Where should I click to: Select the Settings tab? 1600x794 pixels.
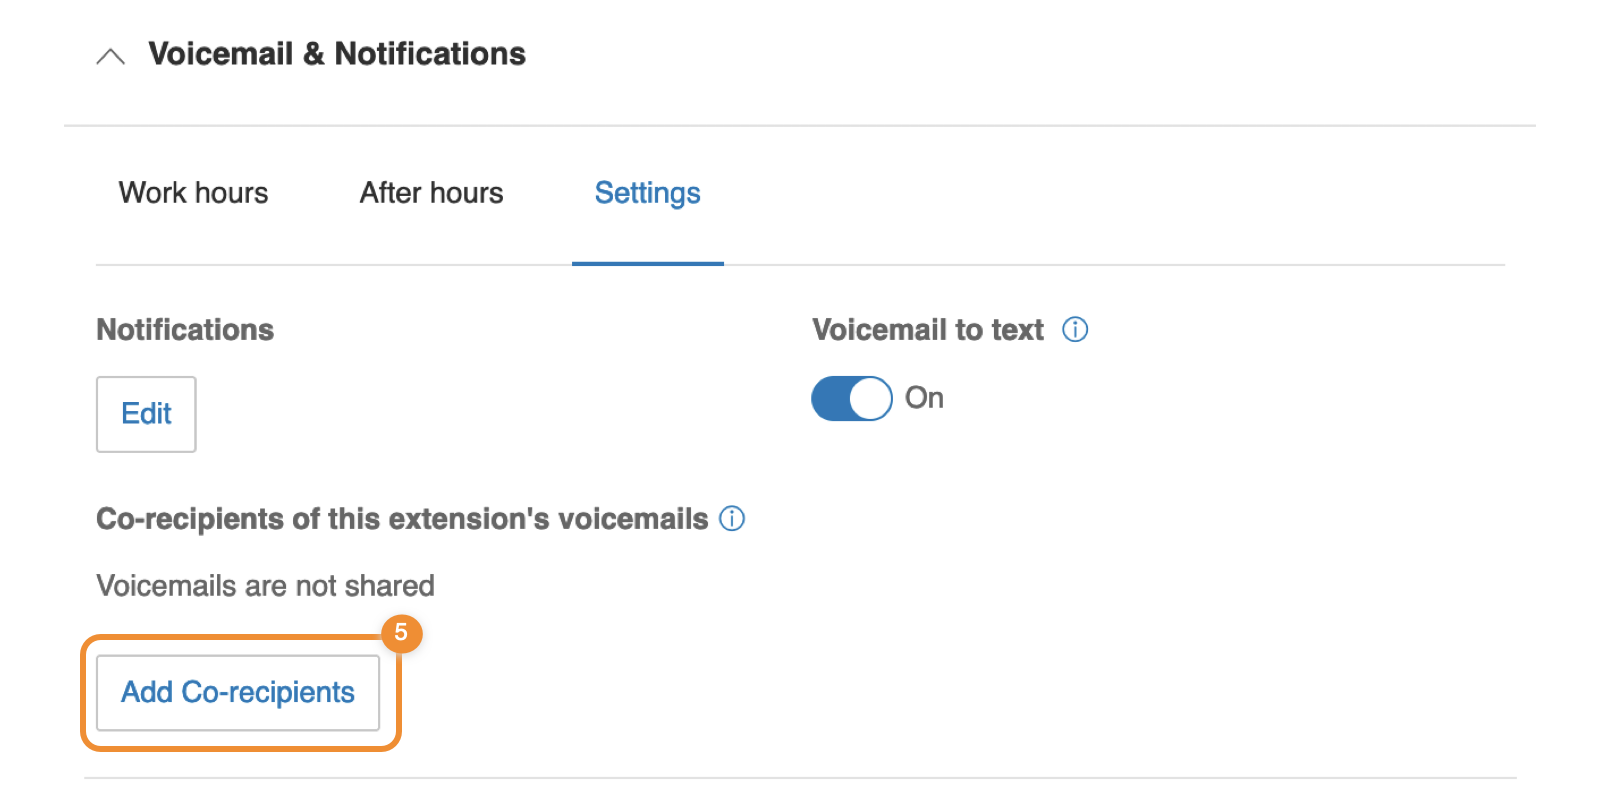(x=647, y=193)
